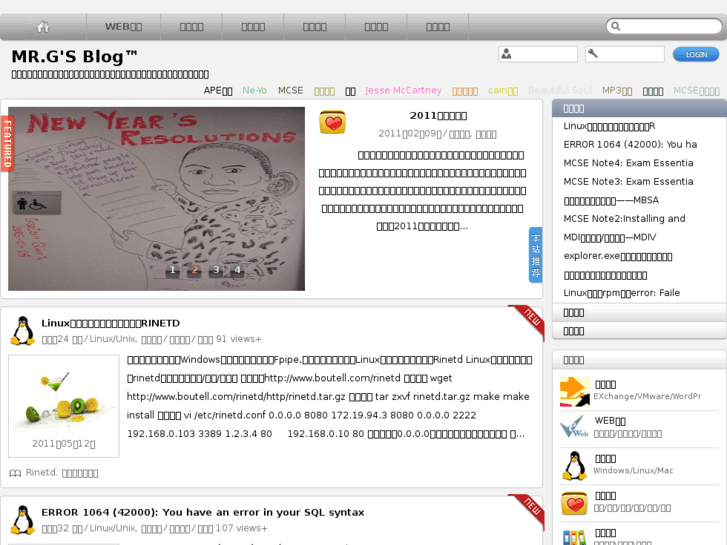The height and width of the screenshot is (545, 727).
Task: Open the ERROR 1064 (42000) post title
Action: [x=203, y=512]
